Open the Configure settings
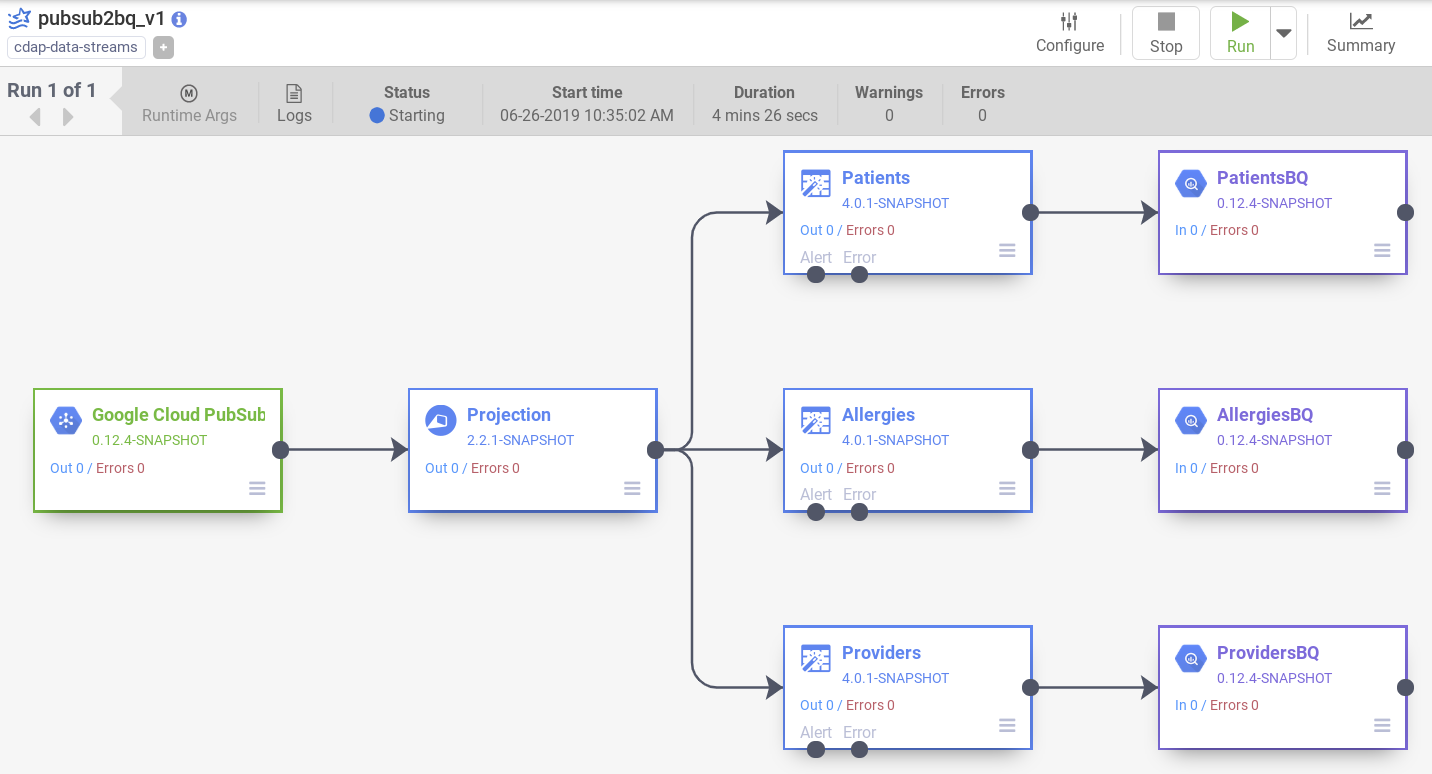Viewport: 1432px width, 774px height. tap(1069, 33)
